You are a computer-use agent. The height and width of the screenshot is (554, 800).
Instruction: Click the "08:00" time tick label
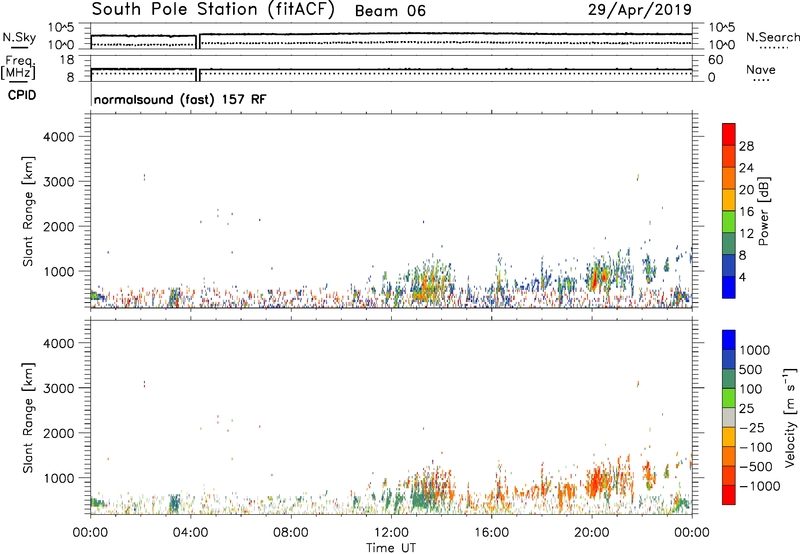click(x=290, y=533)
